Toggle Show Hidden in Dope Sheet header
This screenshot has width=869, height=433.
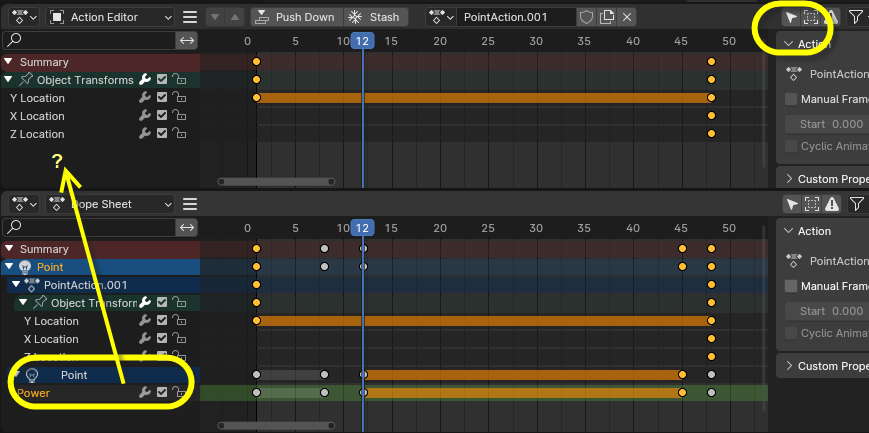(x=812, y=204)
